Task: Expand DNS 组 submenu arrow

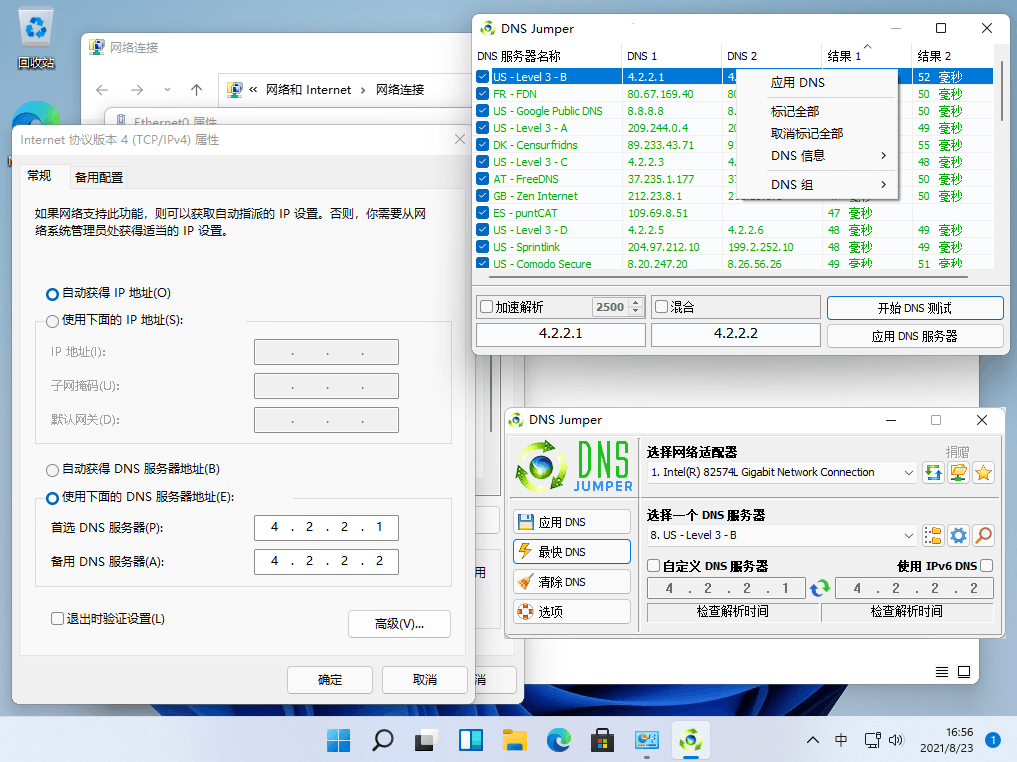Action: (x=883, y=185)
